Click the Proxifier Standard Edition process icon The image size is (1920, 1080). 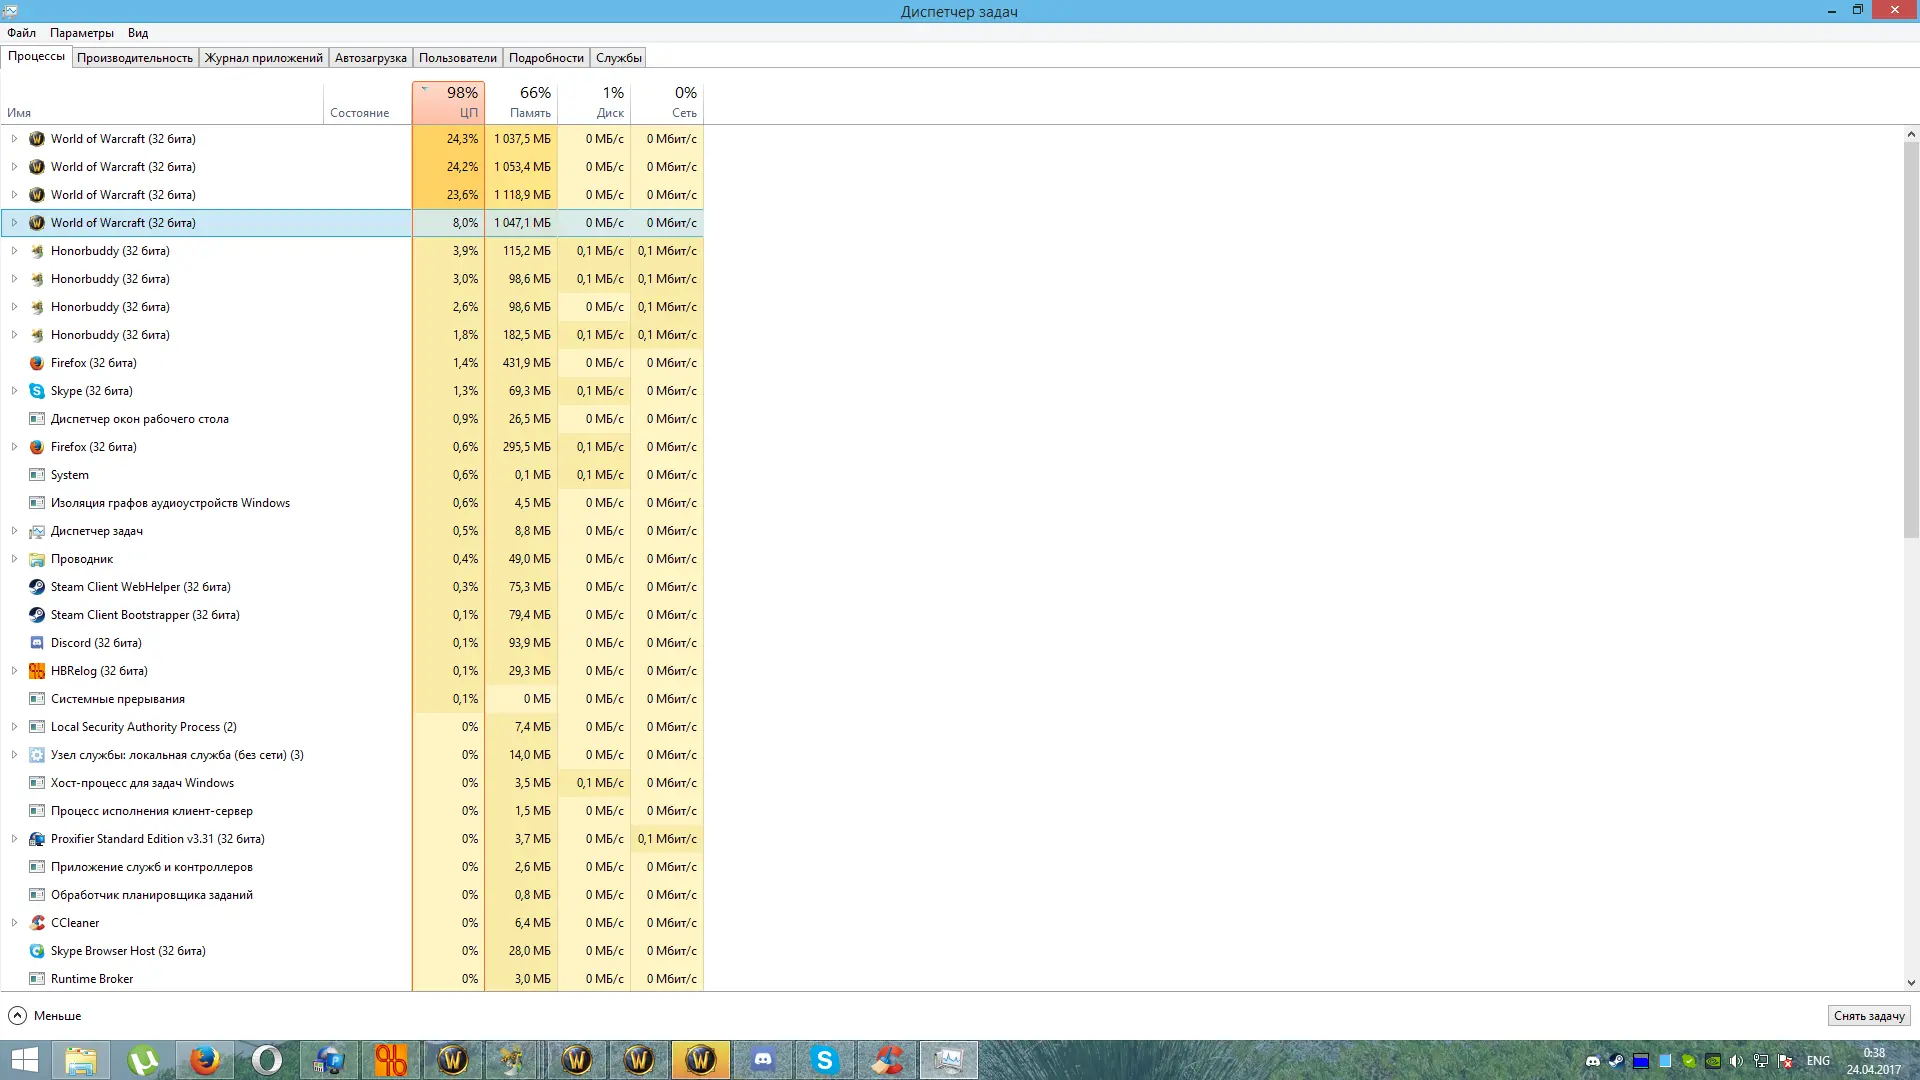click(37, 839)
